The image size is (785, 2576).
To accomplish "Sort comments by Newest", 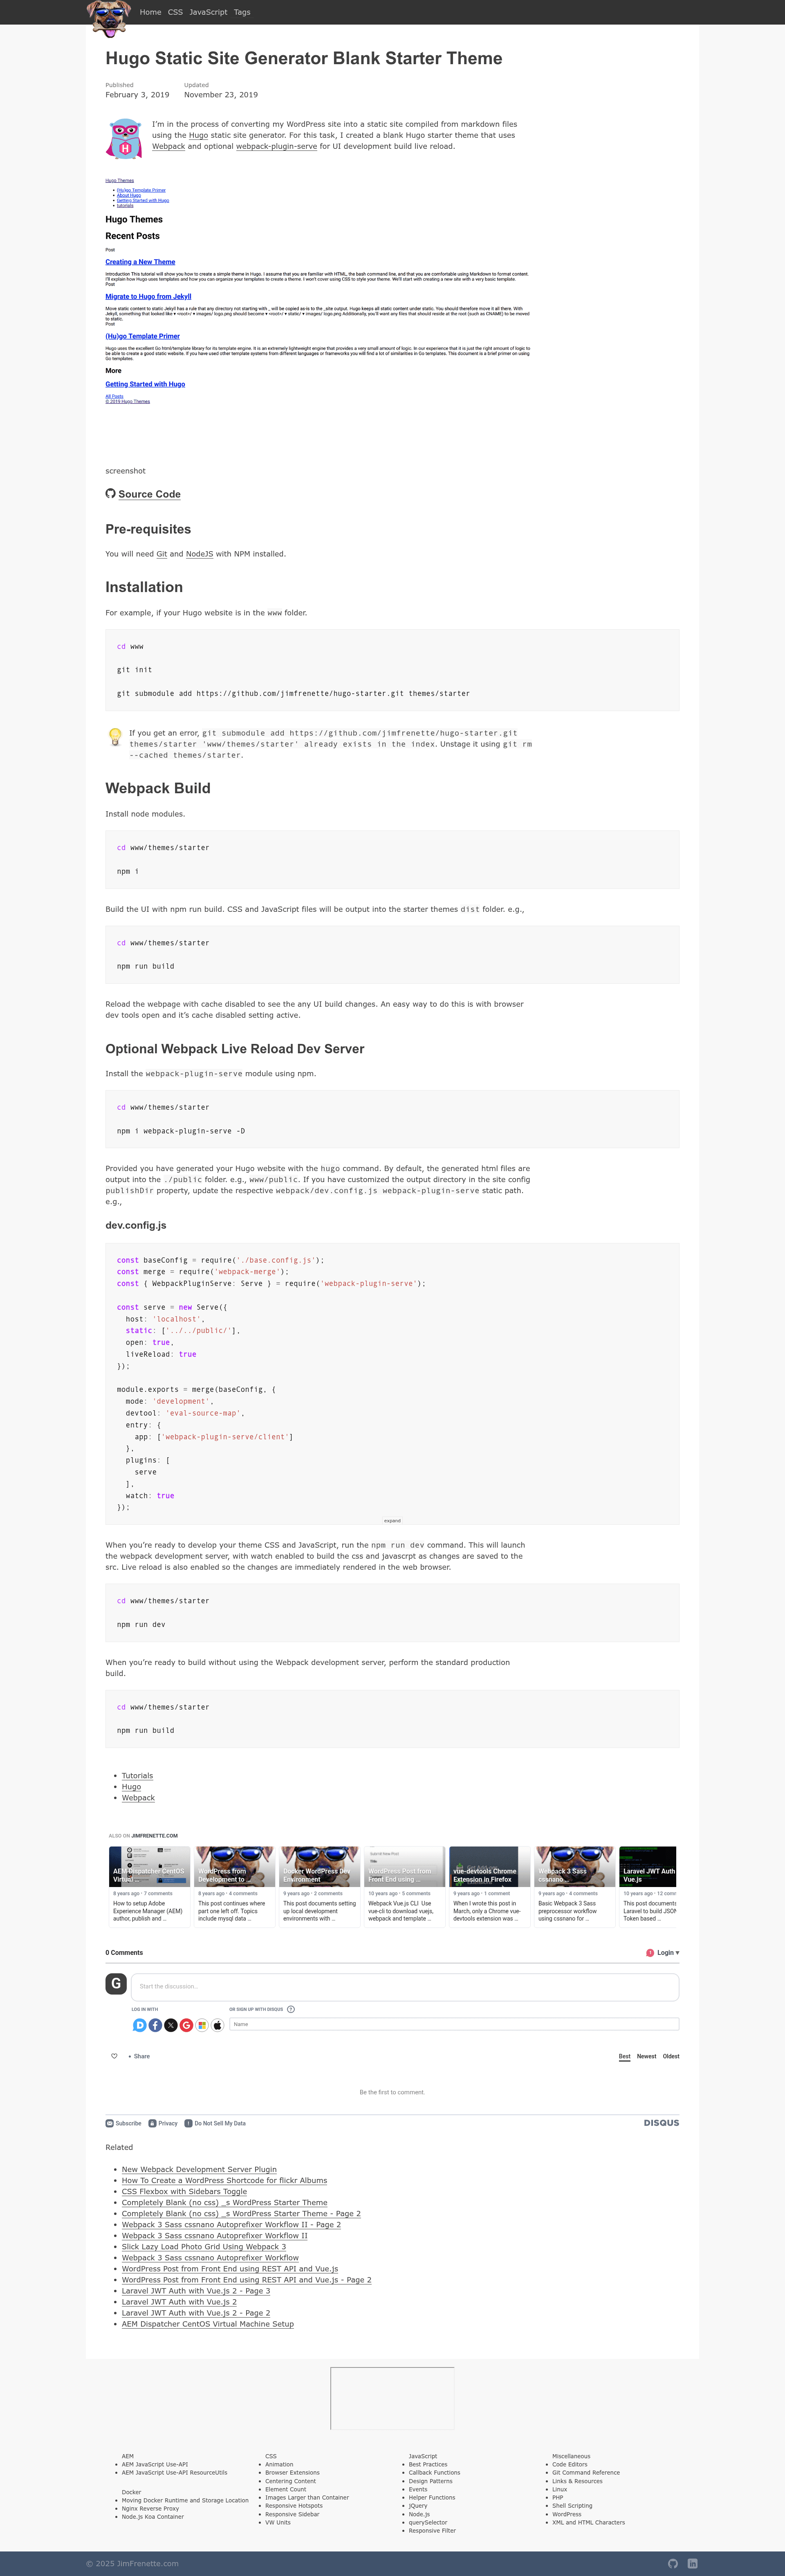I will pos(647,2056).
